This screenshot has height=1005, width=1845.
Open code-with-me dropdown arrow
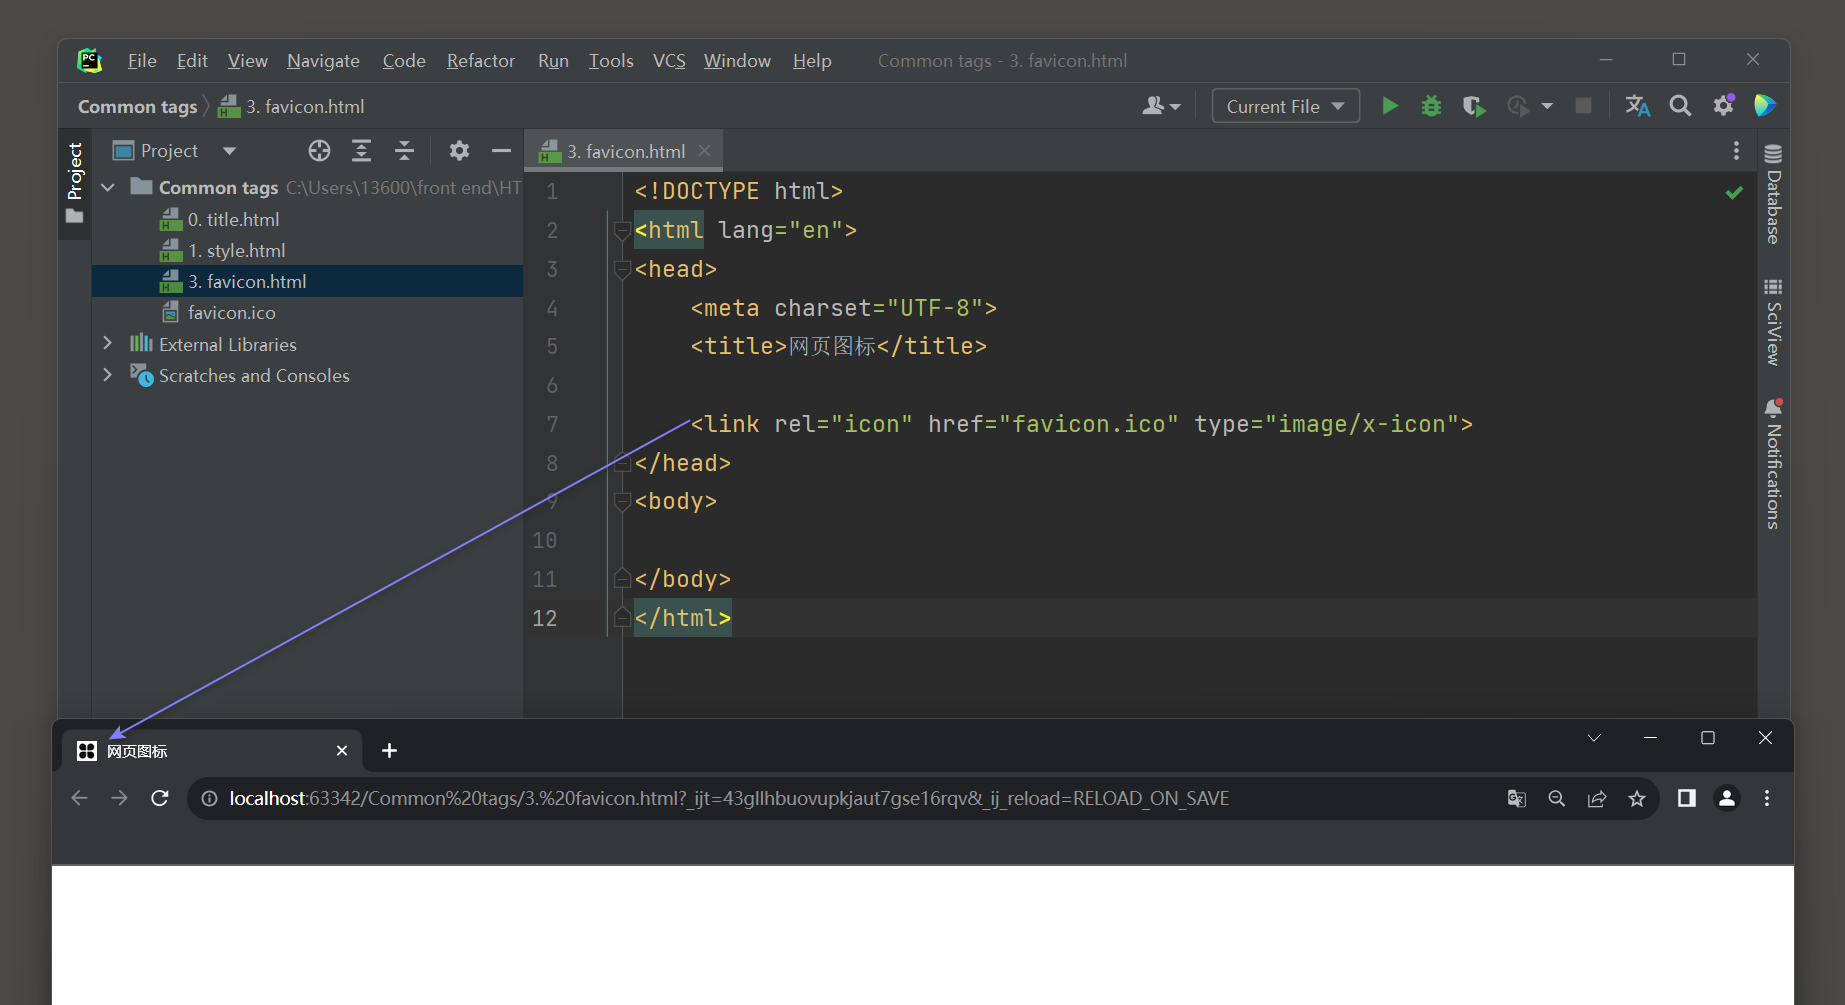pos(1175,106)
